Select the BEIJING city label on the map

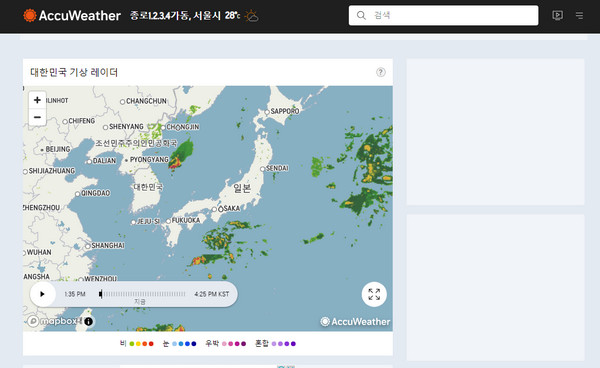click(58, 149)
